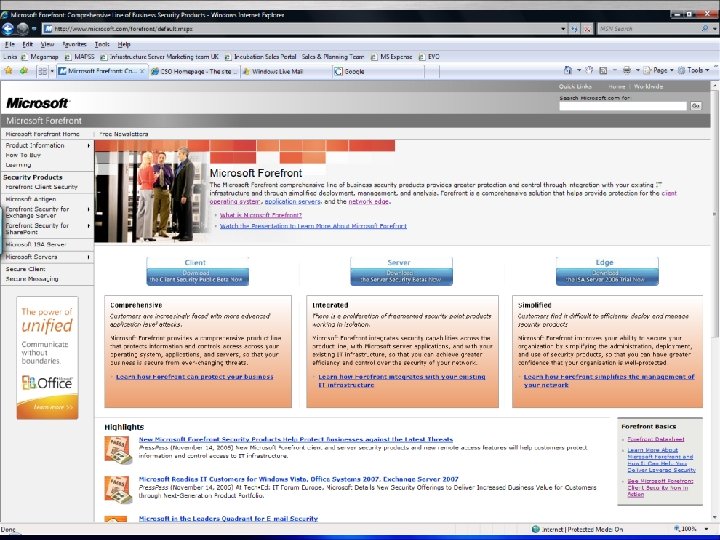Expand the Product Information submenu arrow
Image resolution: width=720 pixels, height=540 pixels.
click(x=89, y=145)
